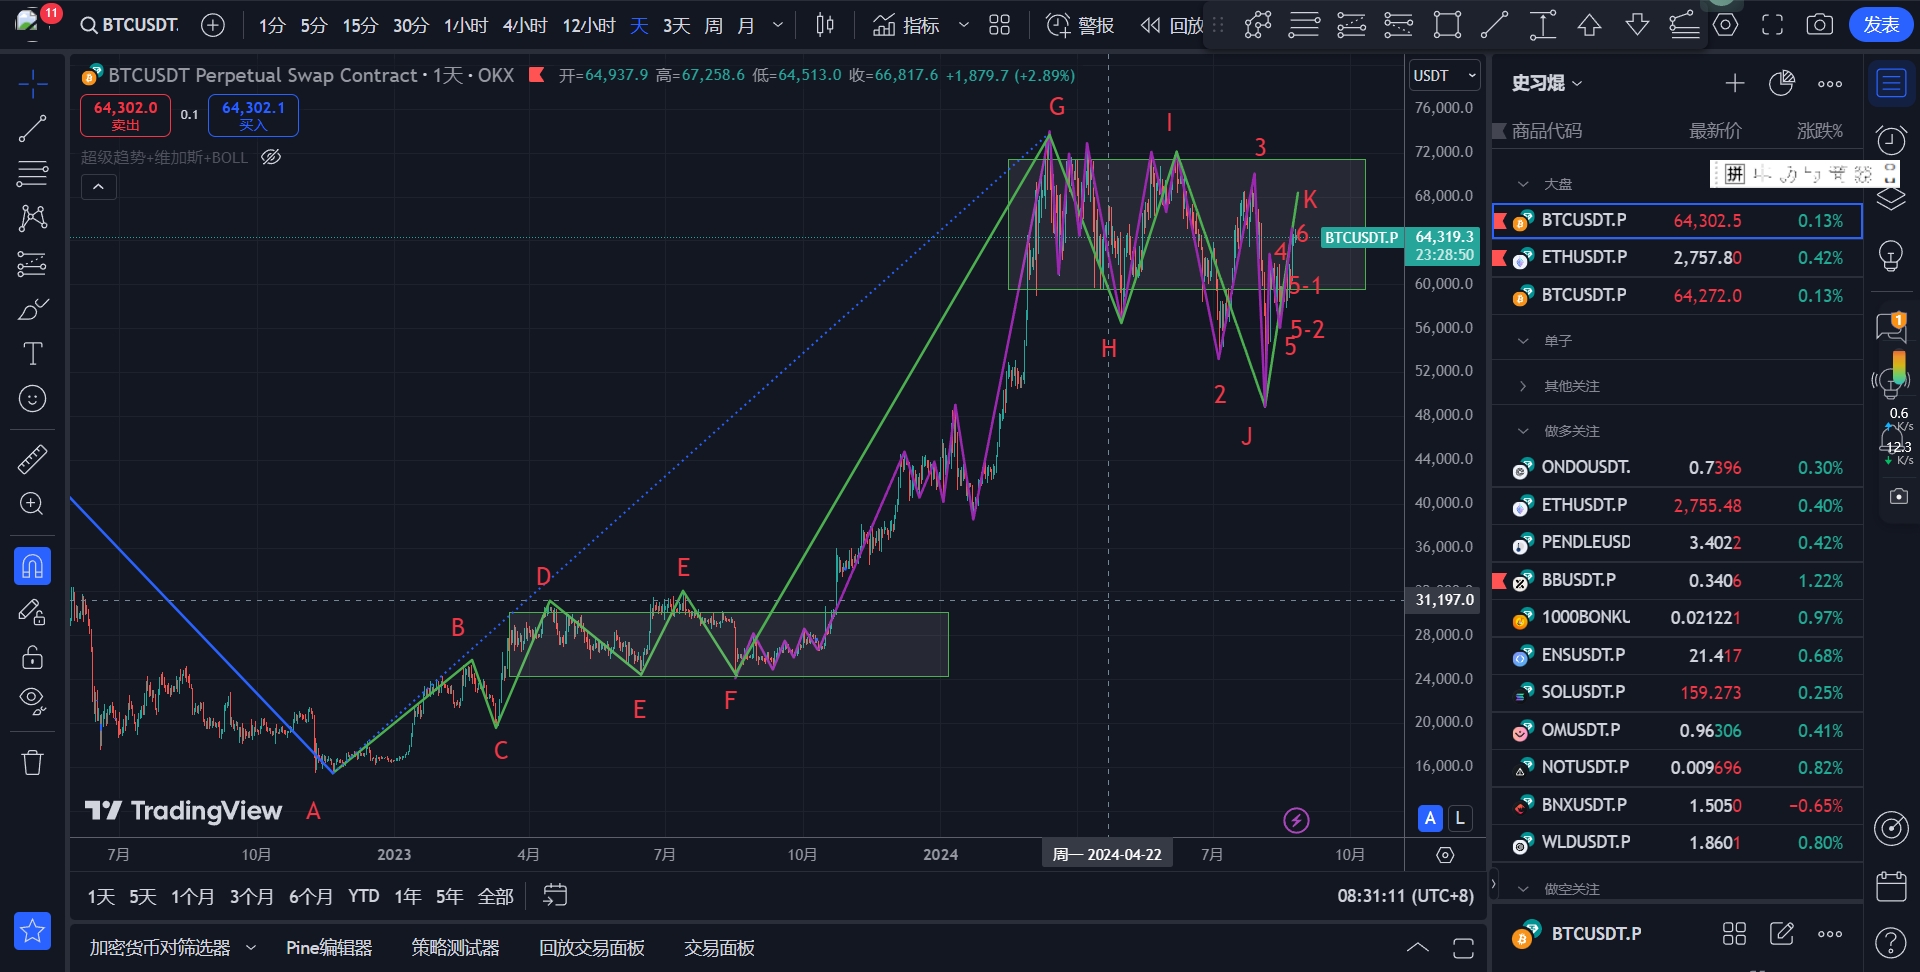Open the sidebar calendar panel icon

(1891, 886)
